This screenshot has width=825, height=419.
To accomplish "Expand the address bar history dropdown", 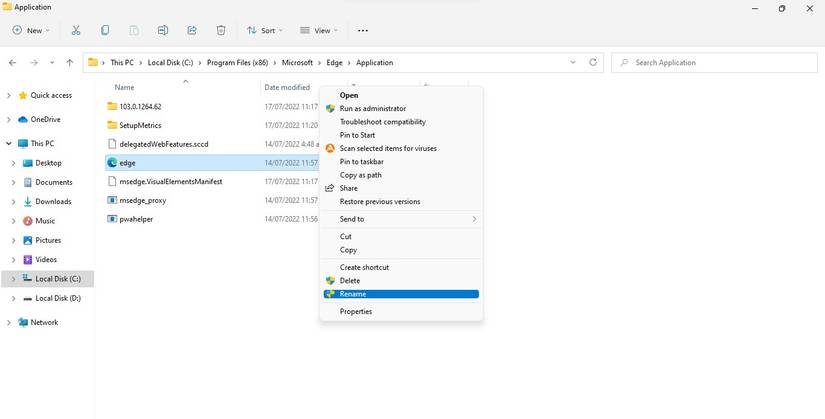I will point(573,62).
